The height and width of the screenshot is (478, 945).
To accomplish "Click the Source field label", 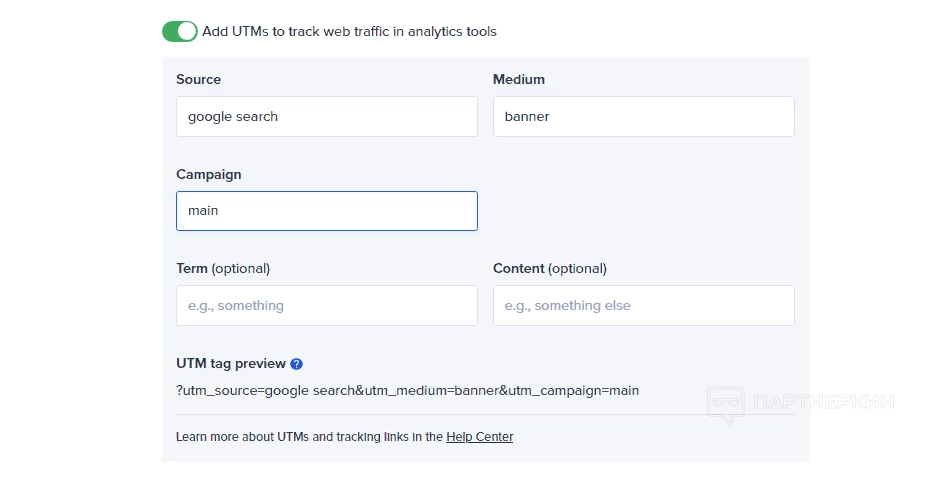I will click(198, 79).
